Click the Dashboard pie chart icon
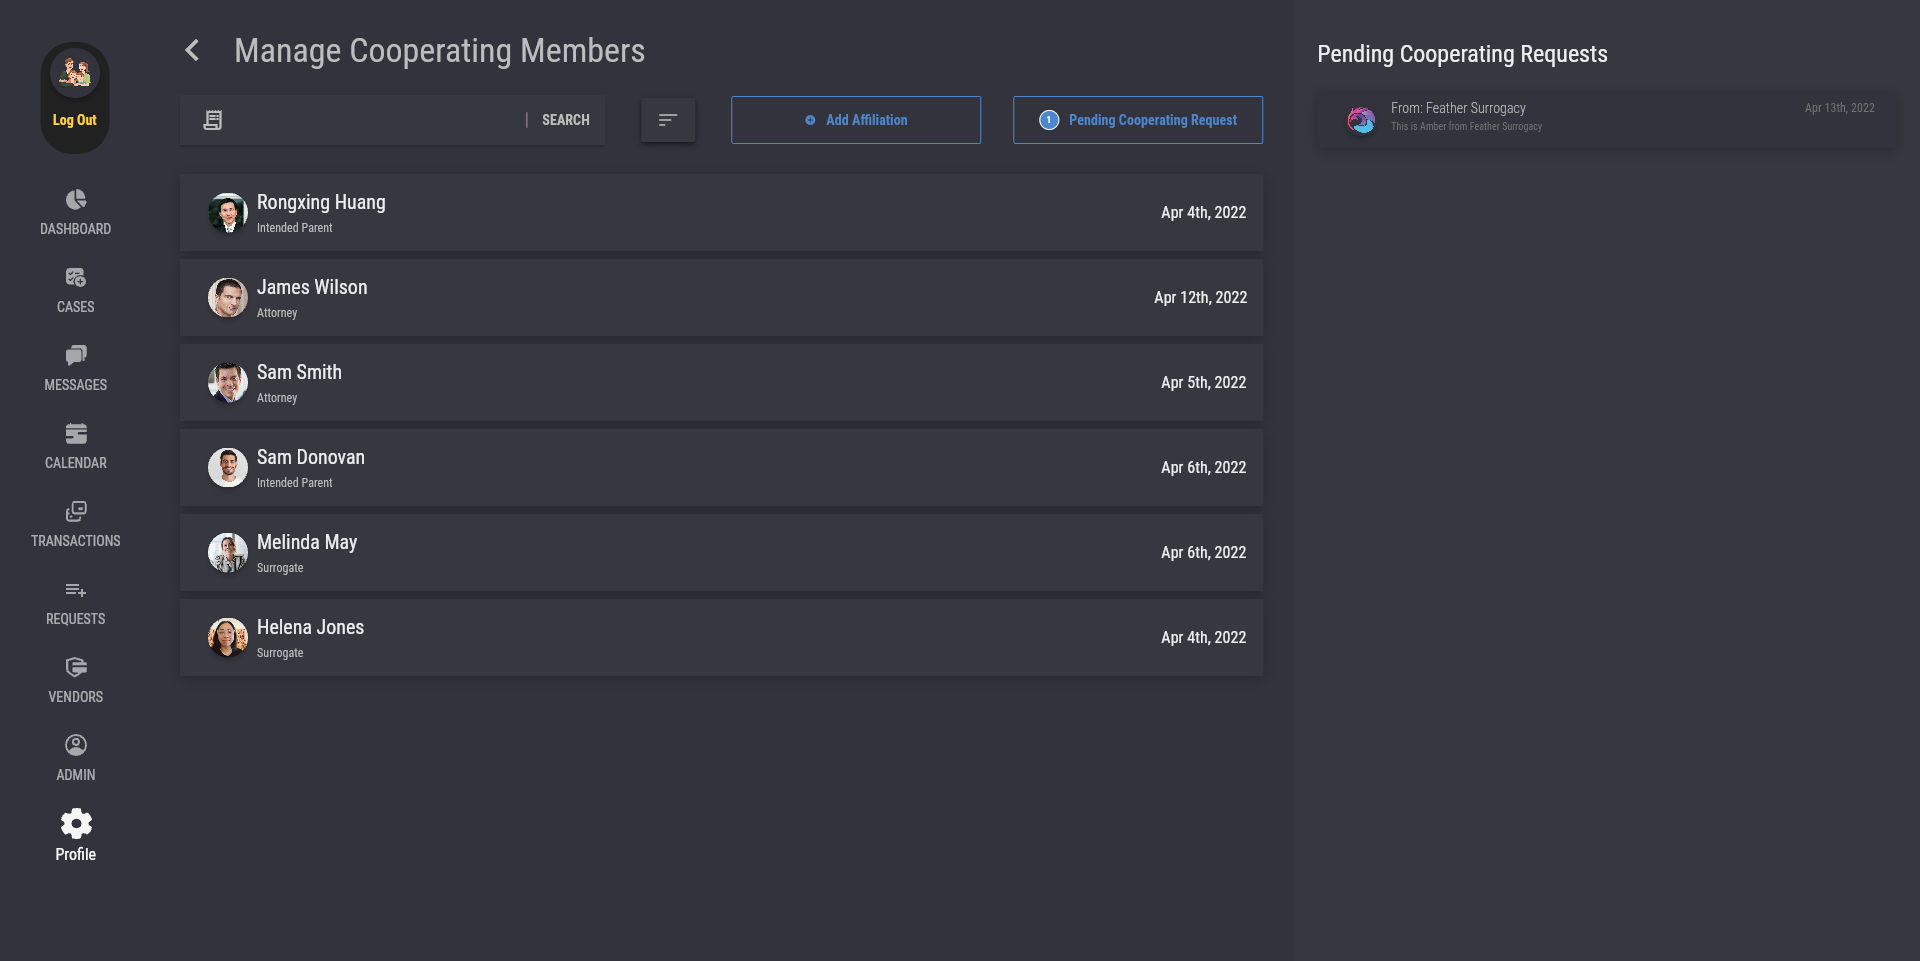Viewport: 1920px width, 961px height. (x=76, y=200)
